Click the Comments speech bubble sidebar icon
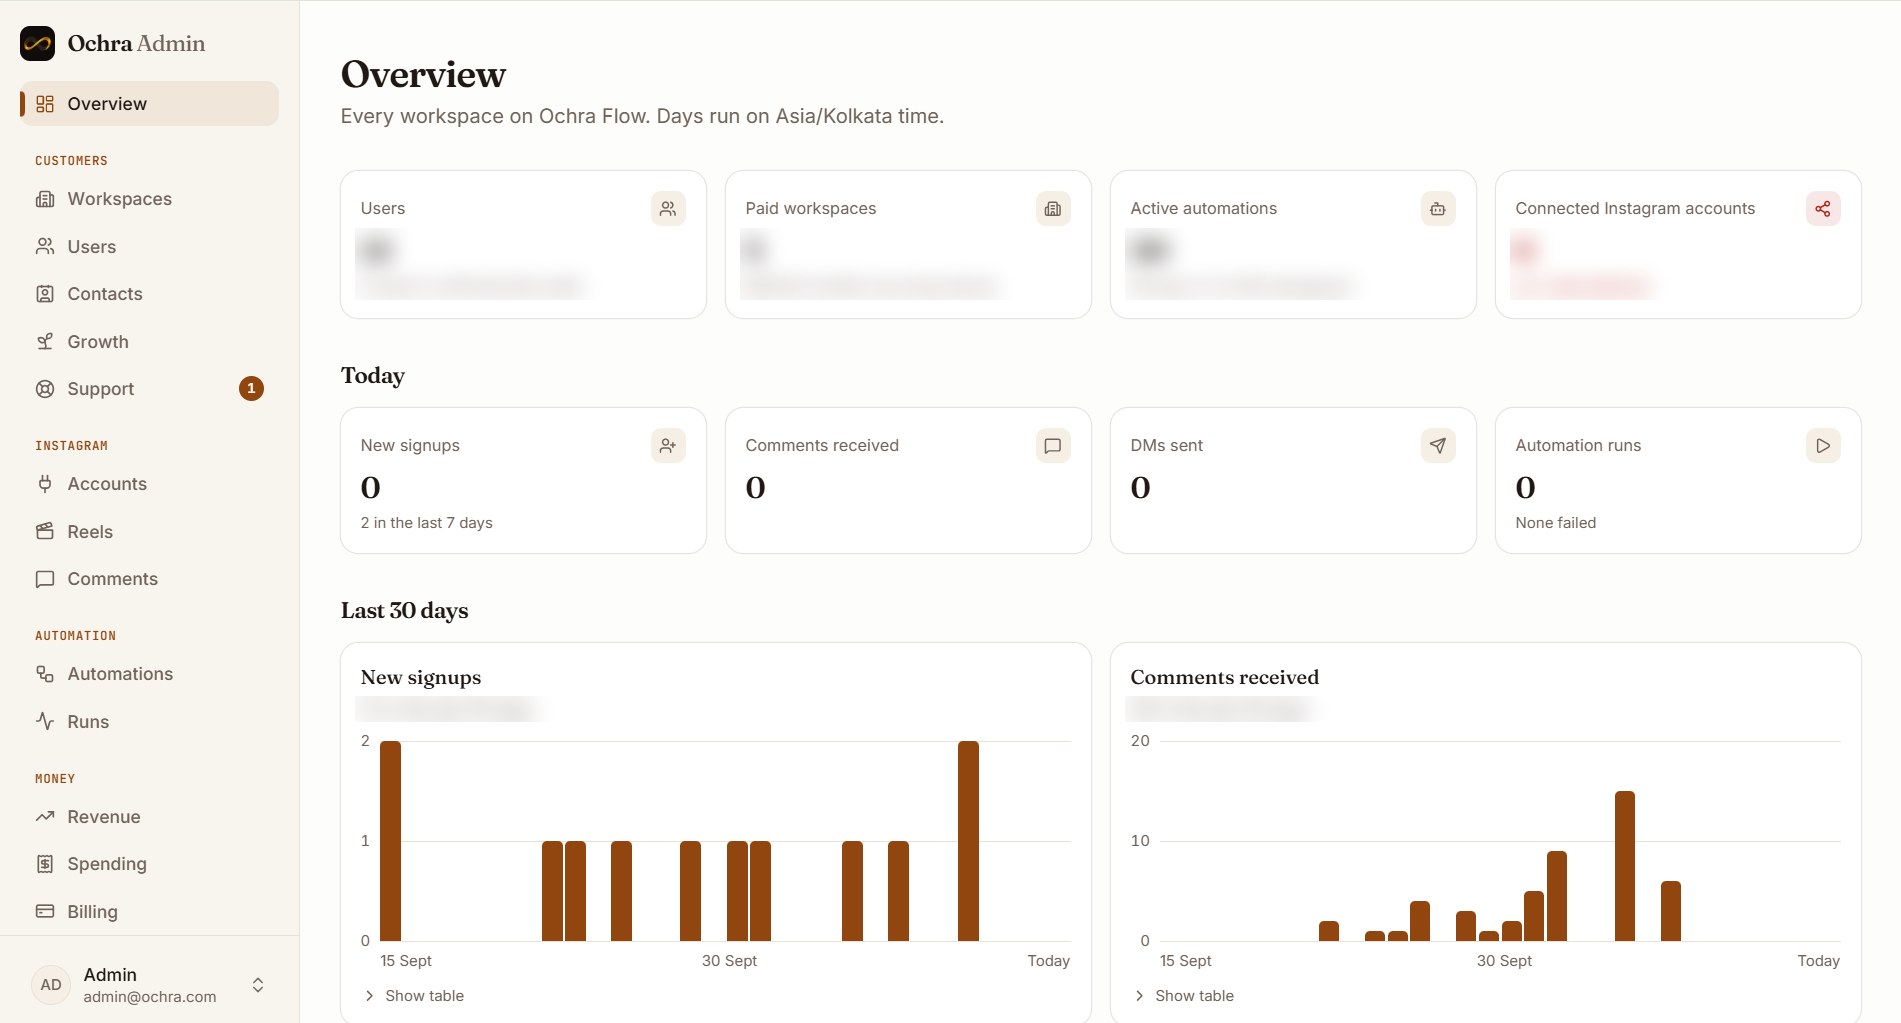1901x1023 pixels. coord(45,579)
